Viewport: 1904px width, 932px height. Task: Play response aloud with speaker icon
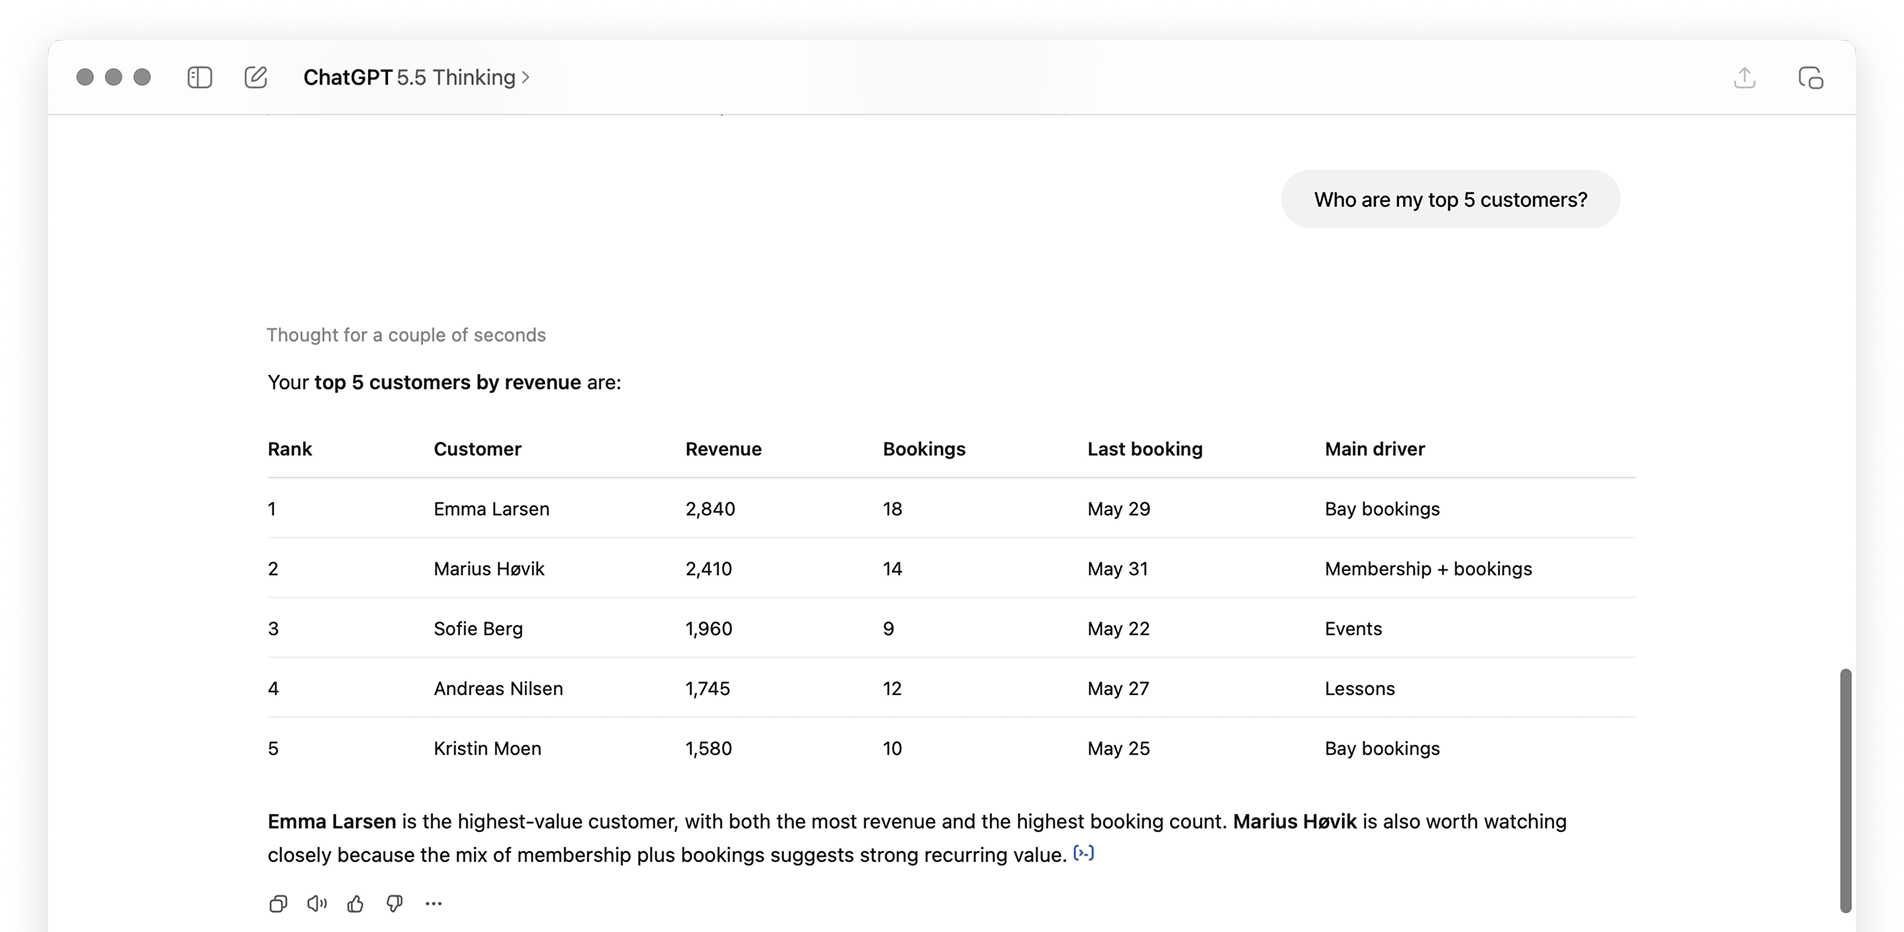317,903
